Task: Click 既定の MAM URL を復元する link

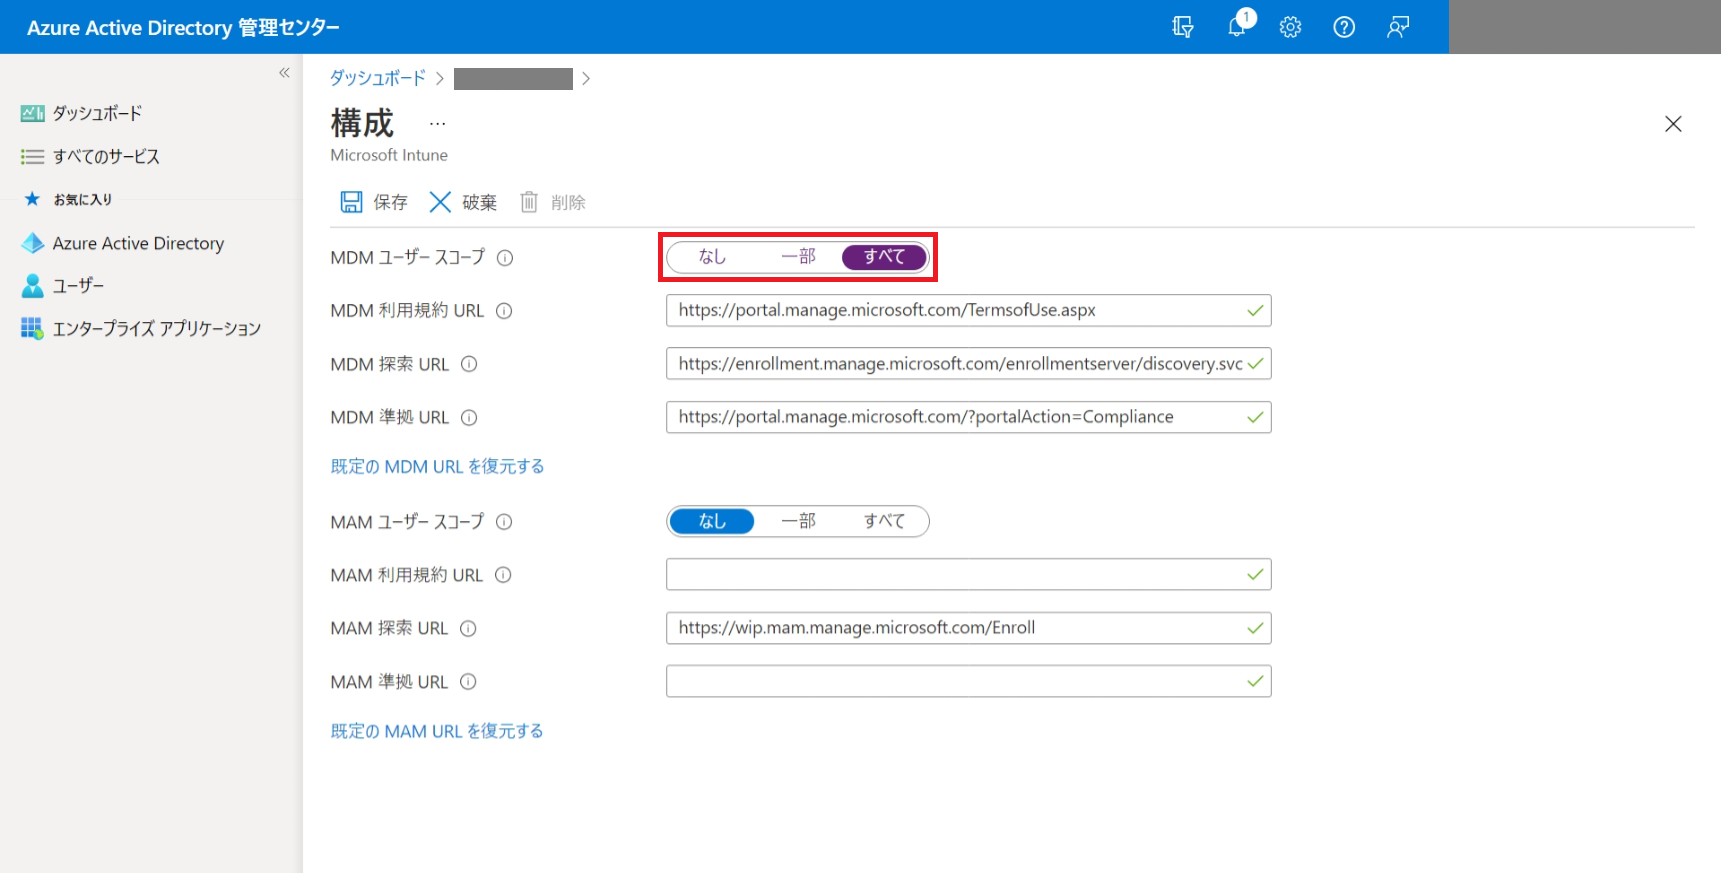Action: 437,731
